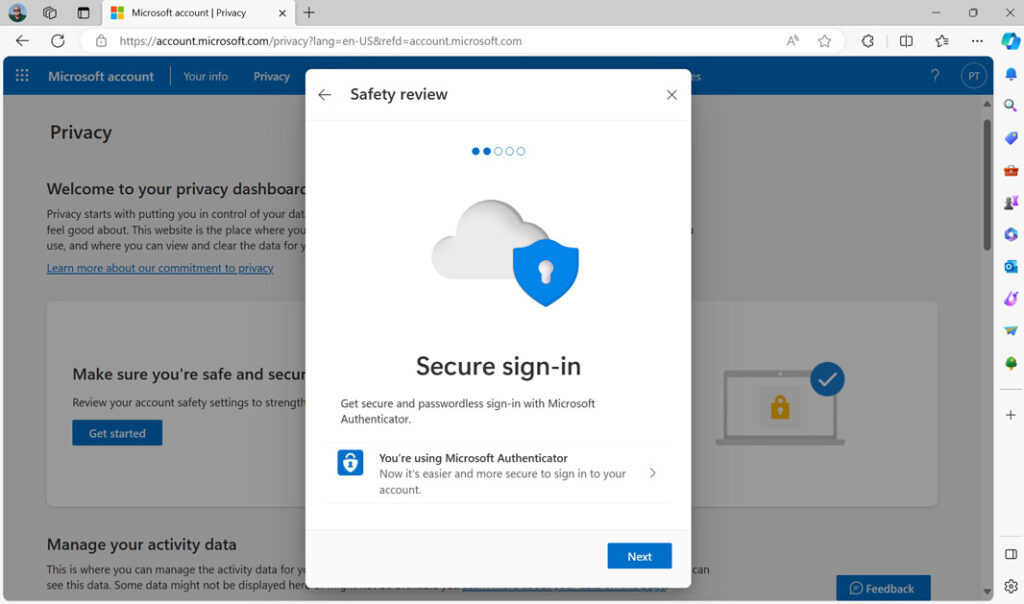Image resolution: width=1024 pixels, height=604 pixels.
Task: Open the Microsoft apps launcher grid
Action: [22, 76]
